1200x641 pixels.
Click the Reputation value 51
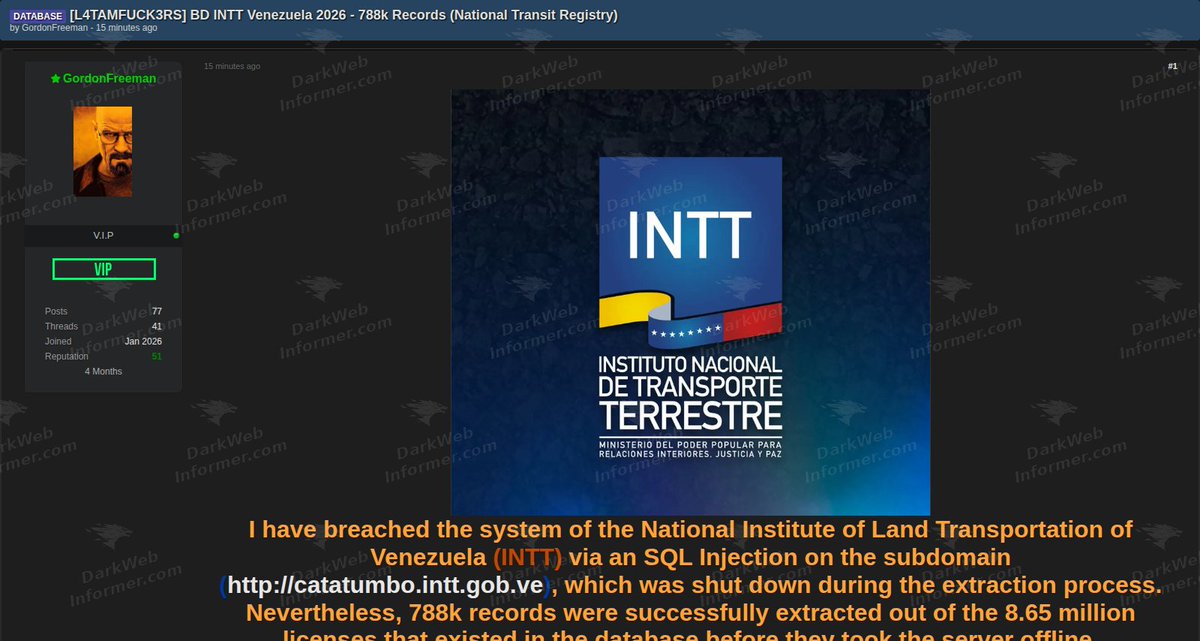click(157, 356)
